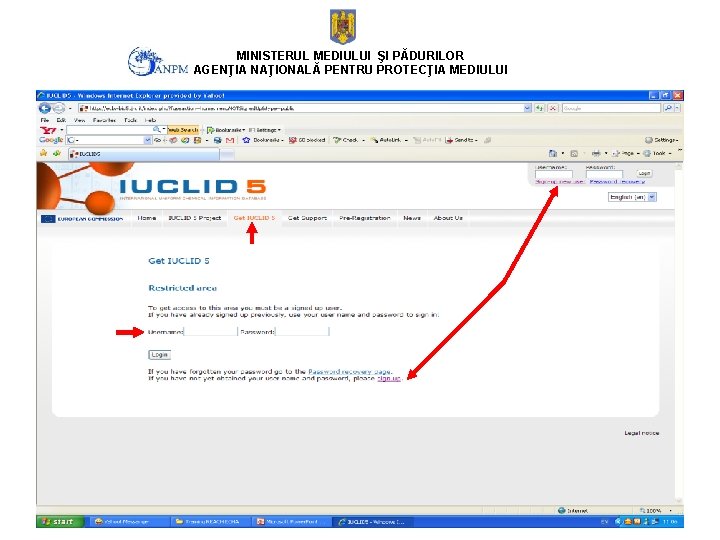This screenshot has width=720, height=540.
Task: Click the Sign up new user link at top
Action: click(x=559, y=182)
